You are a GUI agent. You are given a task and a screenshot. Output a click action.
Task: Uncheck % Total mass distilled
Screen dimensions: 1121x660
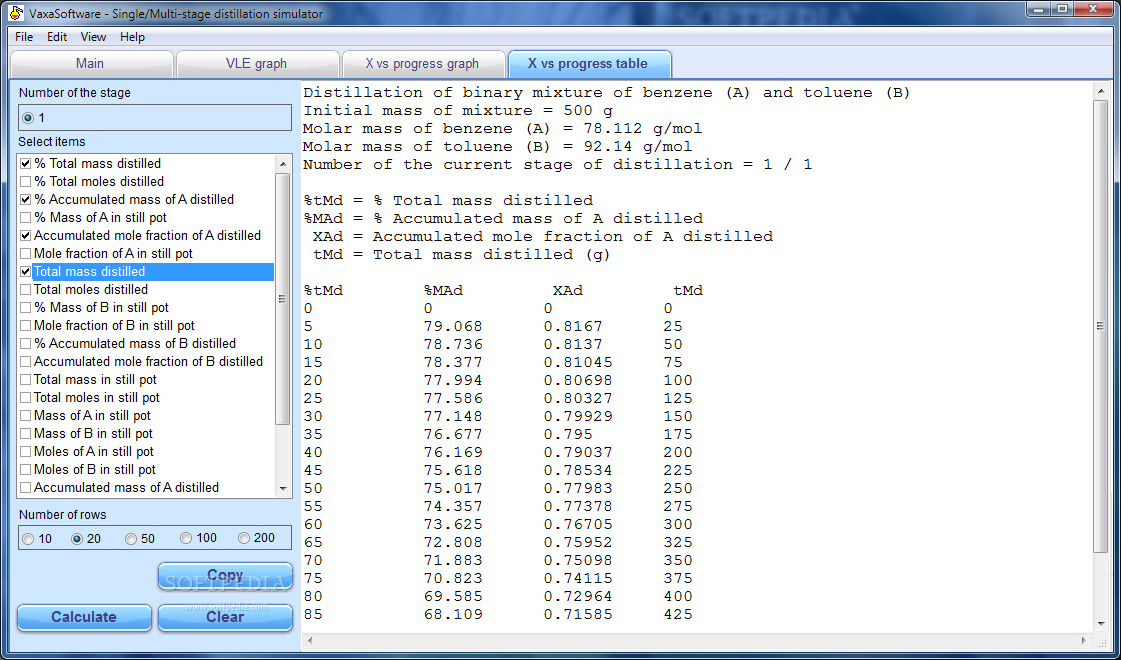tap(26, 164)
